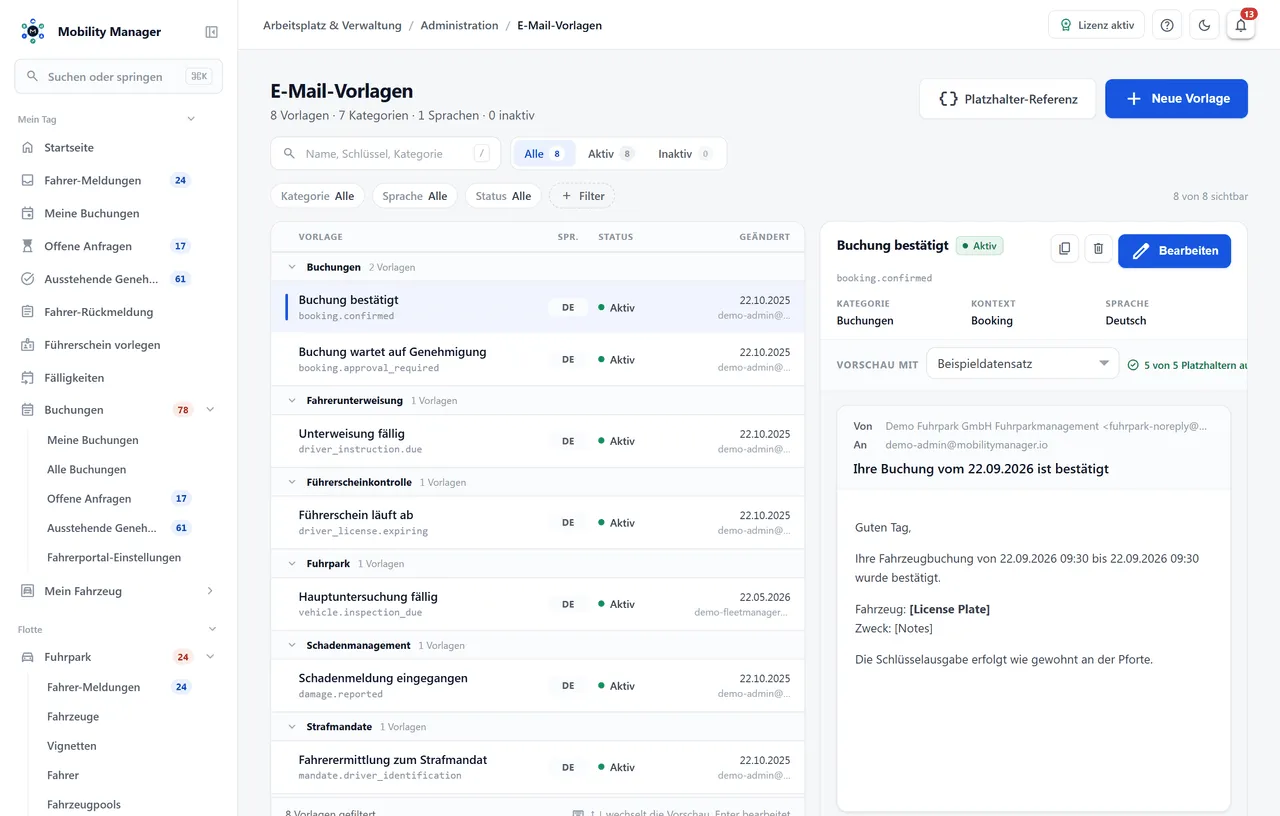The height and width of the screenshot is (816, 1280).
Task: Click the Führerschein vorlegen icon
Action: (28, 345)
